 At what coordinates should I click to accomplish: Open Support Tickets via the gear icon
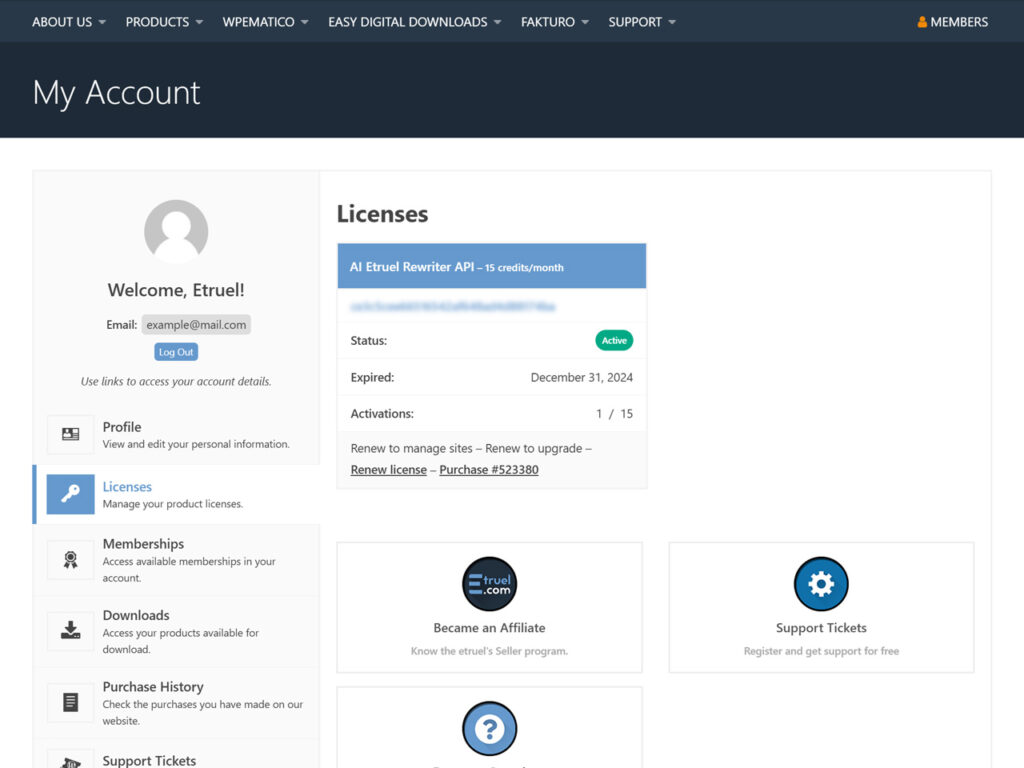820,584
